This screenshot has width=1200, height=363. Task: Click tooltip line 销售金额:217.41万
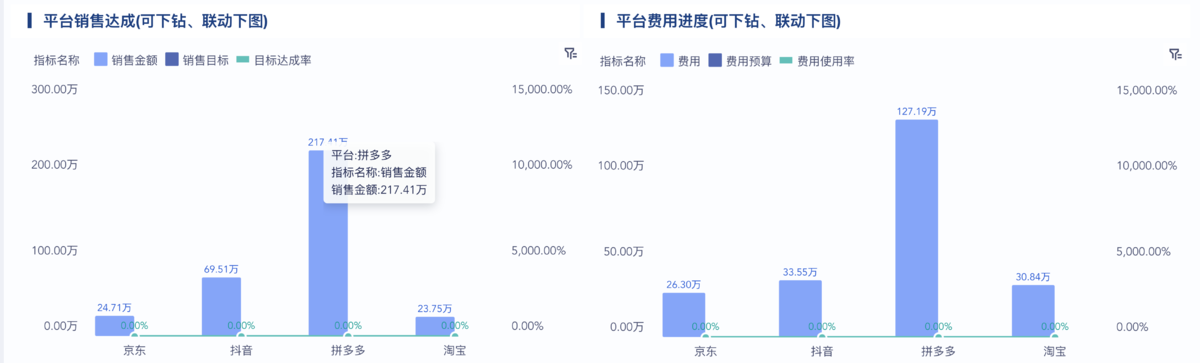[379, 189]
